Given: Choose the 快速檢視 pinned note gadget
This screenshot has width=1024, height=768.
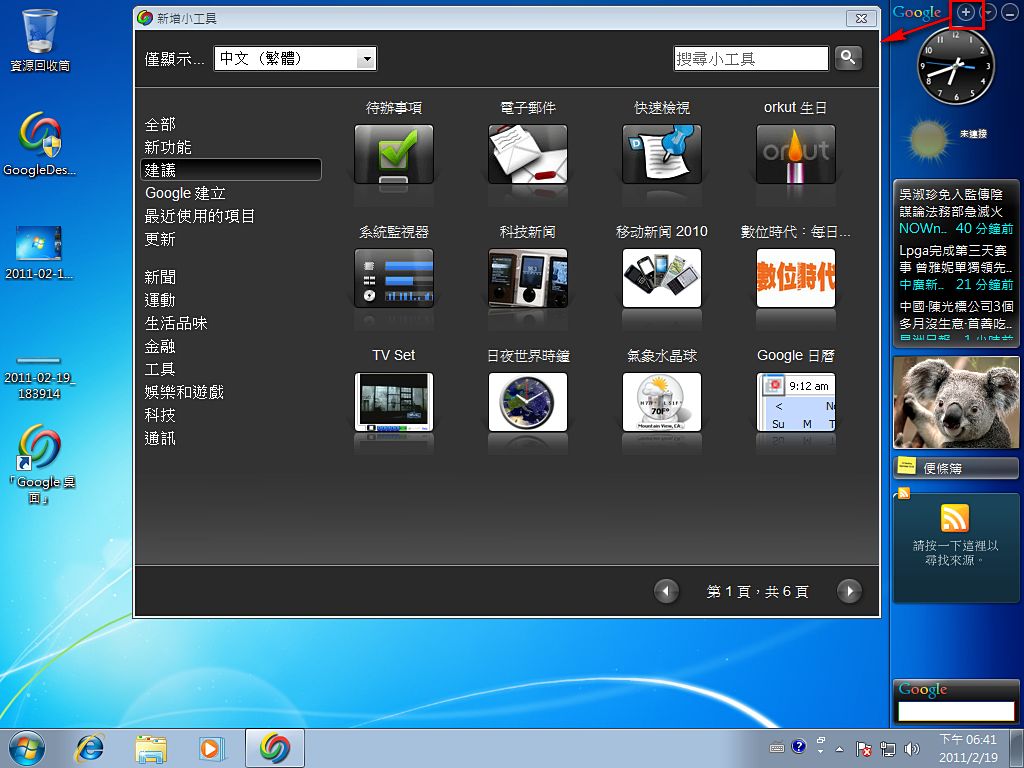Looking at the screenshot, I should 662,154.
